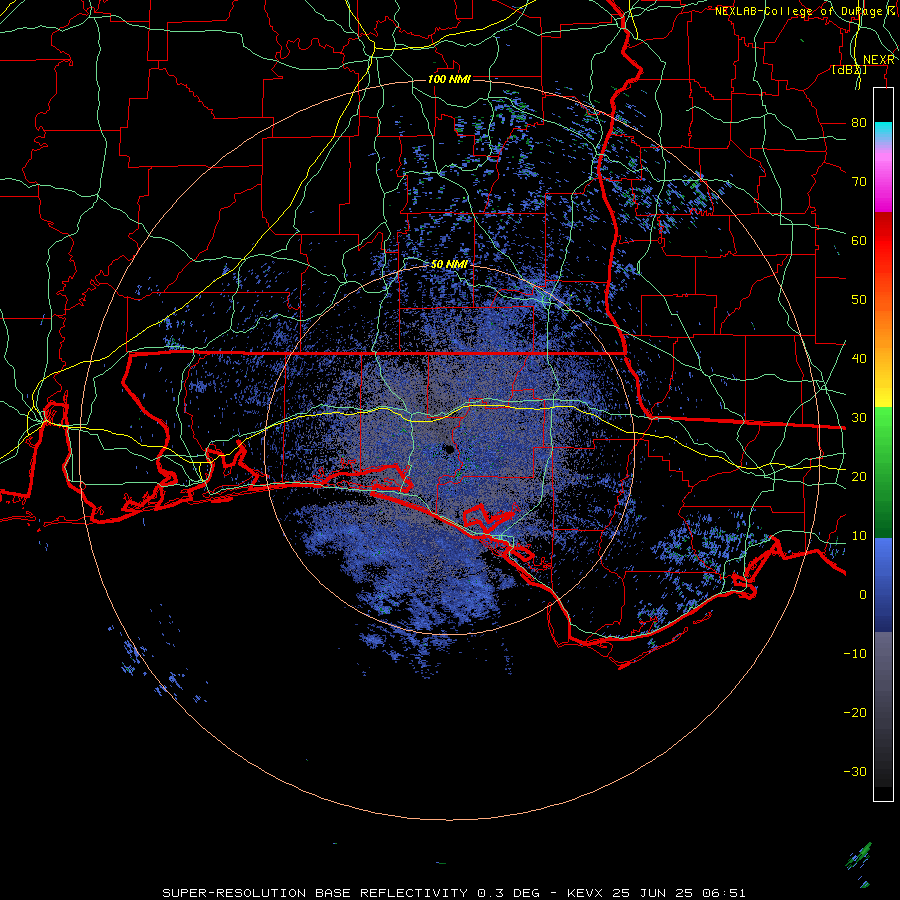Click the 60 value on the dBZ scale

pos(859,240)
